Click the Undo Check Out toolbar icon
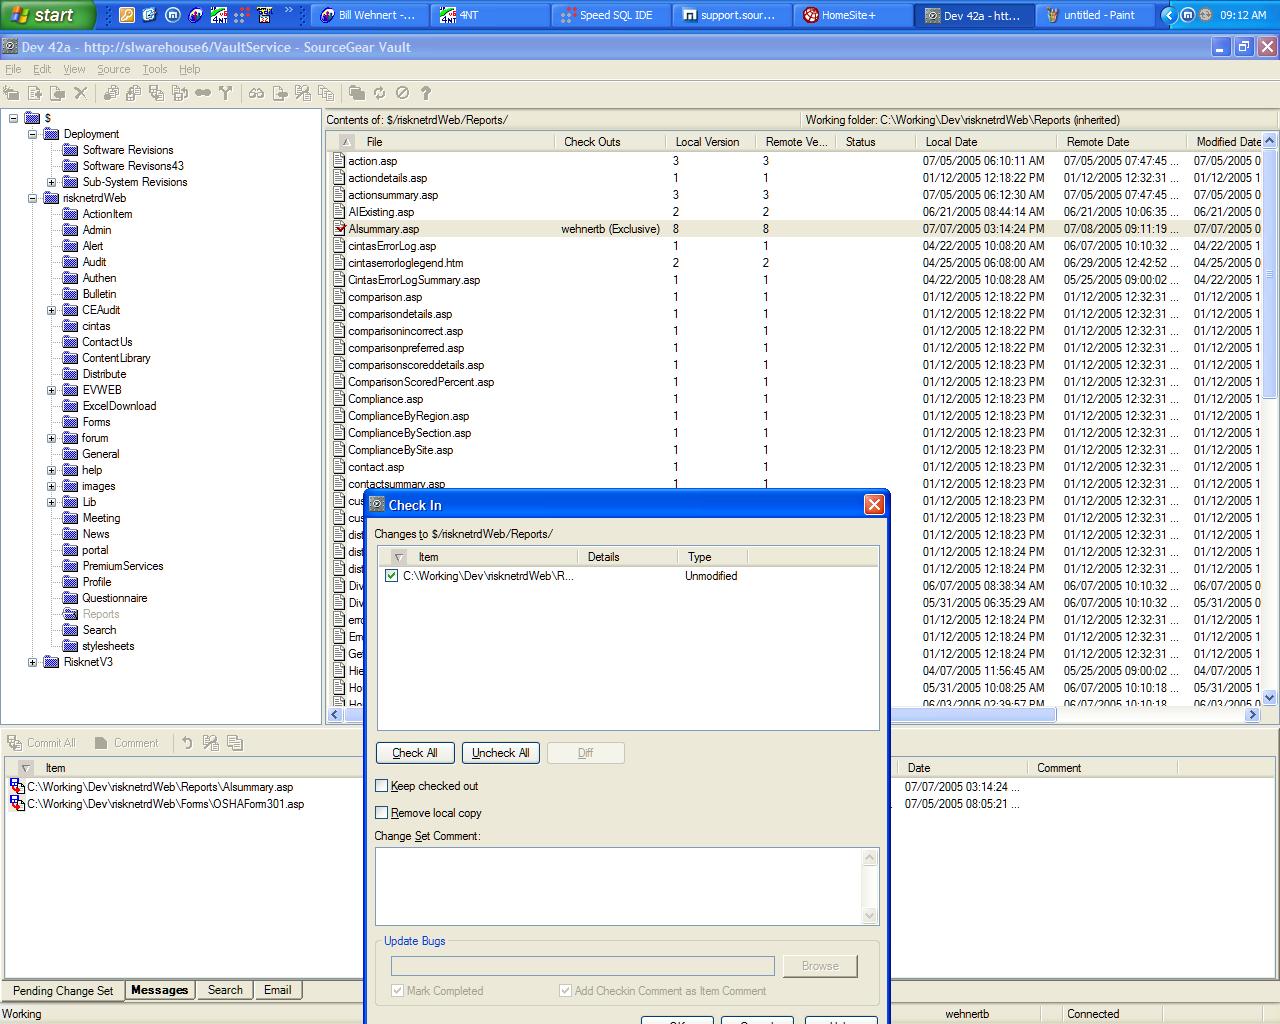 coord(180,93)
